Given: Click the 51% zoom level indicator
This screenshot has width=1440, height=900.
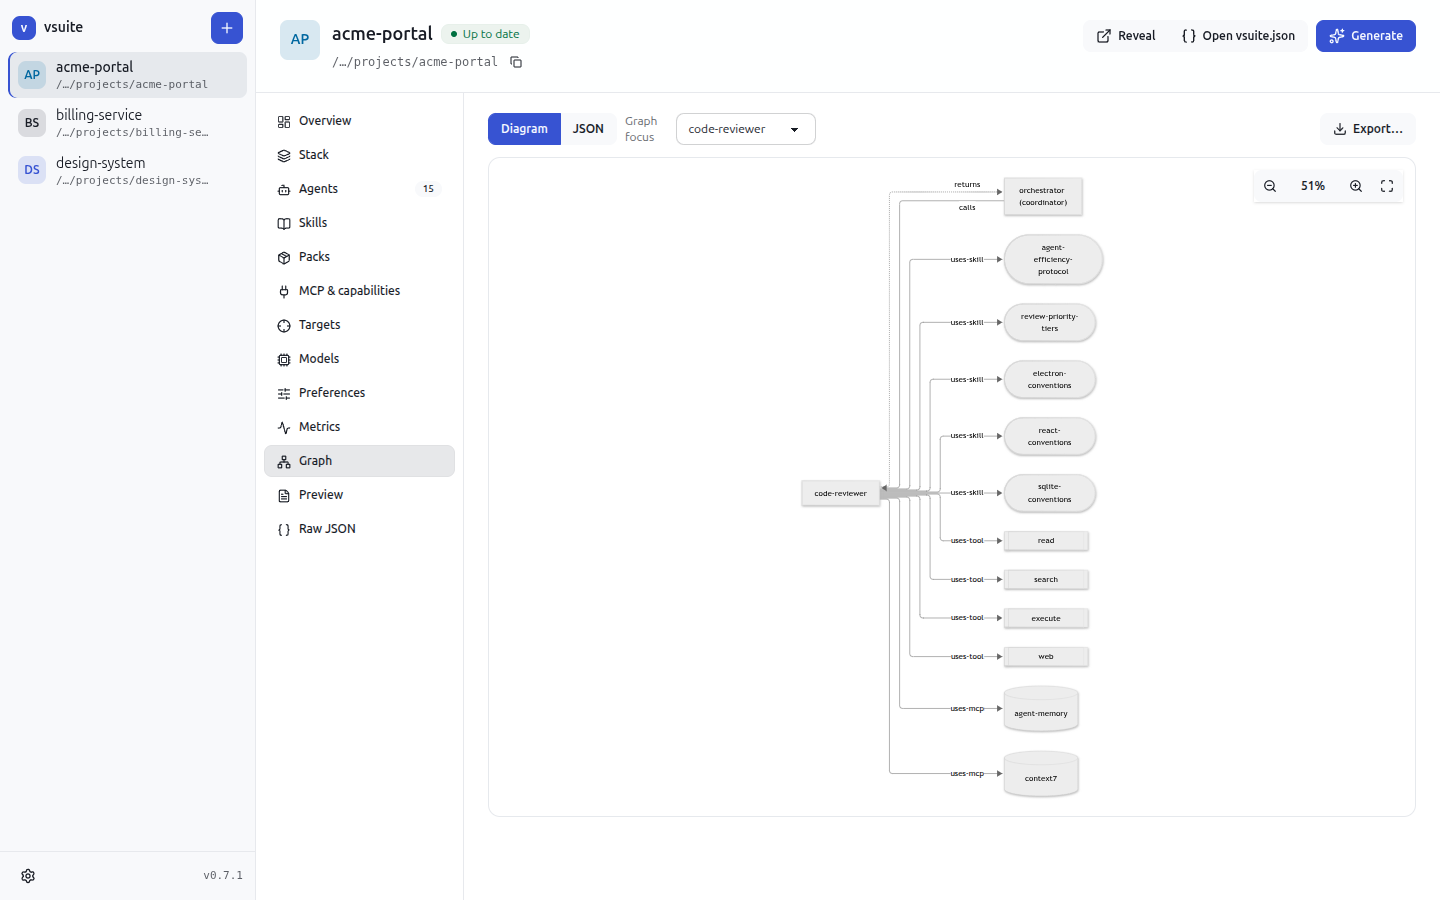Looking at the screenshot, I should coord(1313,186).
